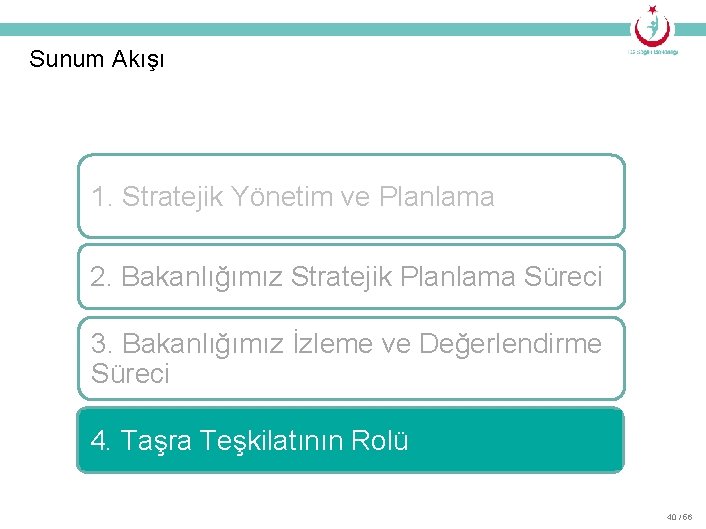Click the word 'Rolü' in the teal box
This screenshot has width=706, height=529.
click(x=380, y=440)
